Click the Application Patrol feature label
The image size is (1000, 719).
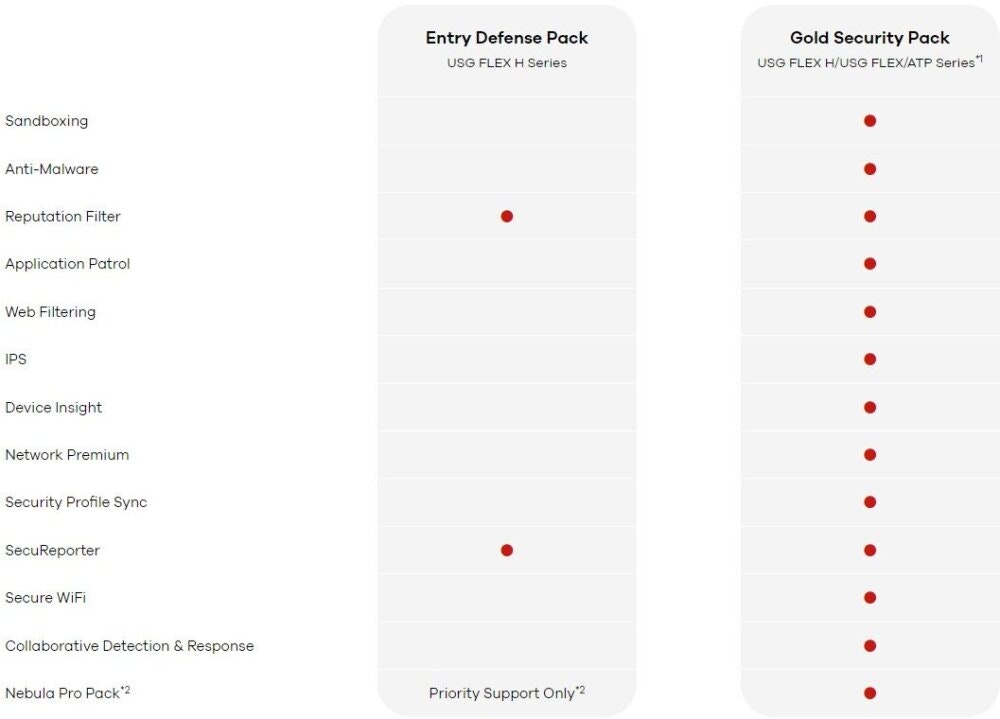[x=68, y=264]
